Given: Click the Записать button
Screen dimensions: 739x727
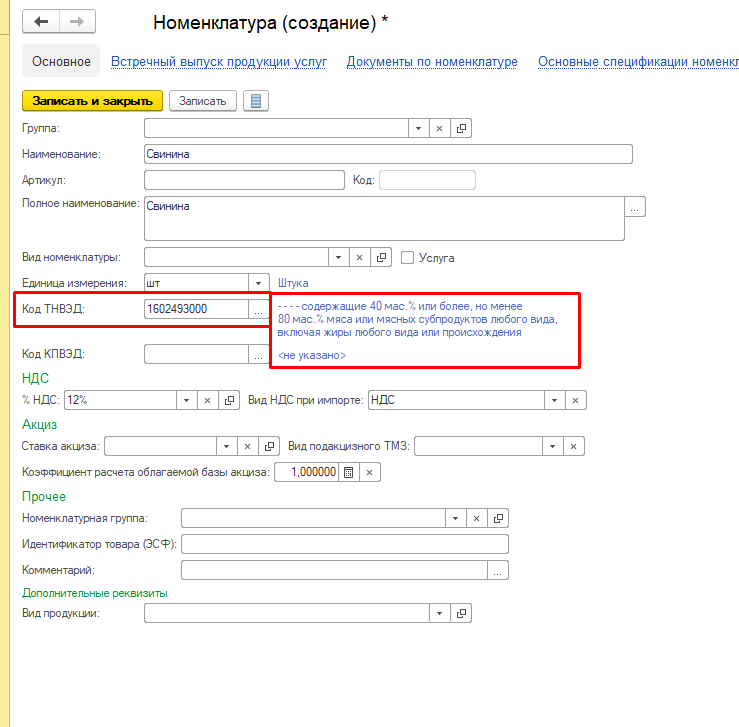Looking at the screenshot, I should 203,101.
